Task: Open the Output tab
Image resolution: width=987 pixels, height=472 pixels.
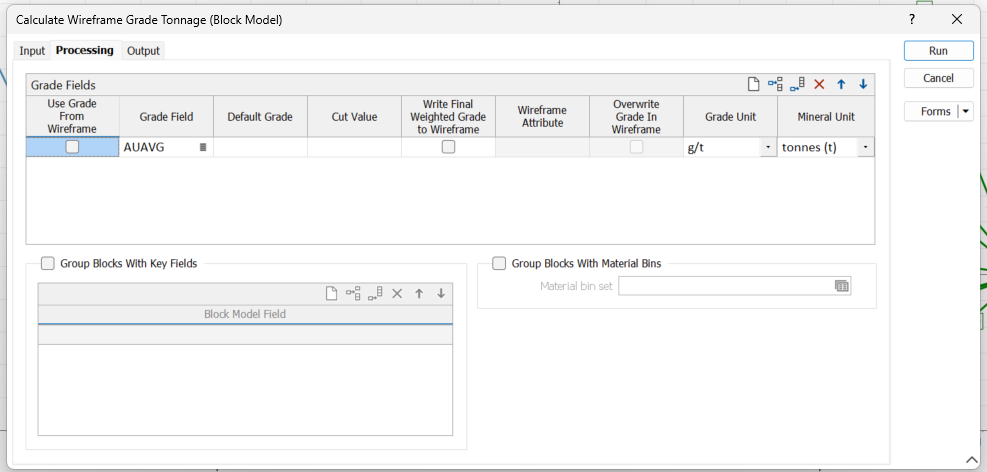Action: (x=143, y=51)
